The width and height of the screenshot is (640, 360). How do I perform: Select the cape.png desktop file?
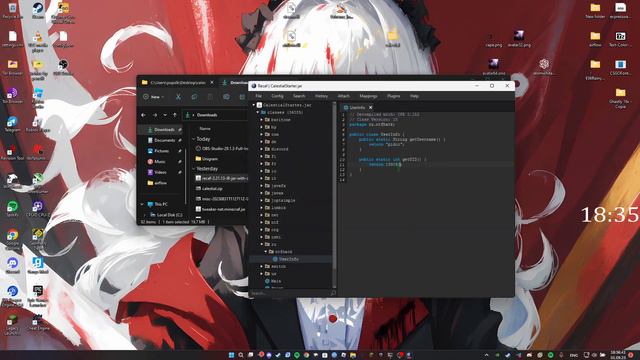click(x=493, y=40)
